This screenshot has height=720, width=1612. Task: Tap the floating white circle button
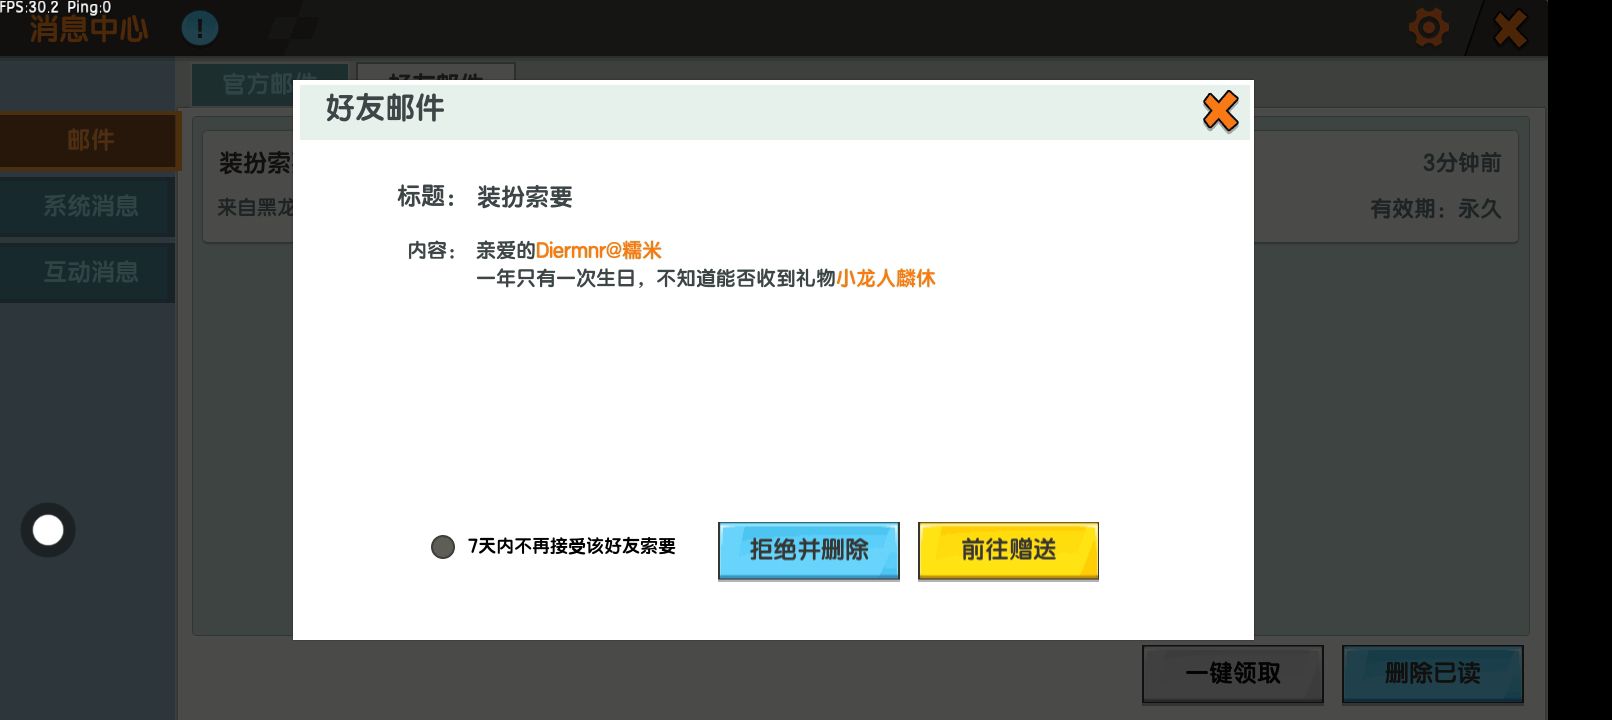click(48, 530)
